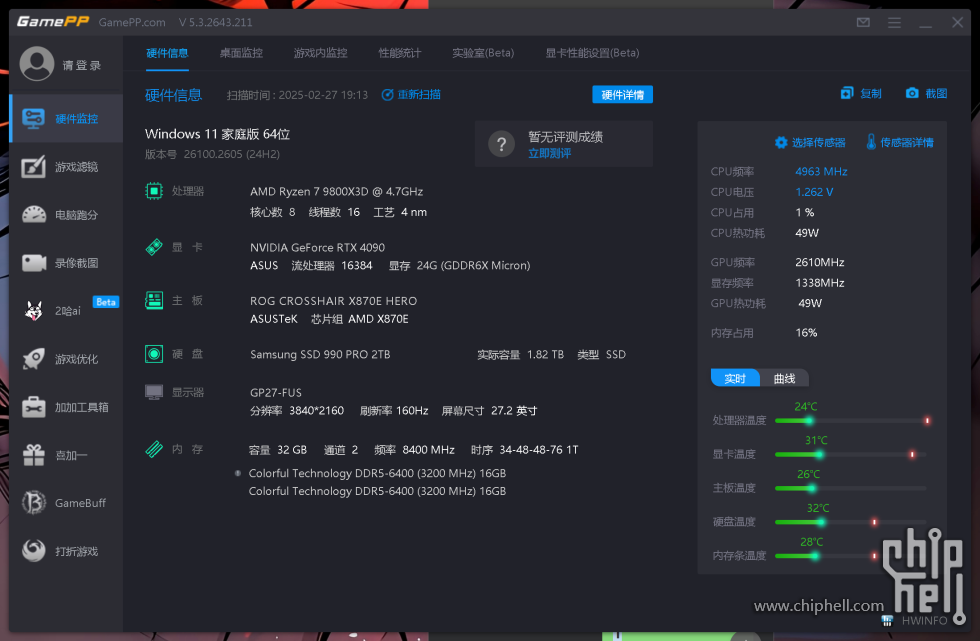This screenshot has width=980, height=641.
Task: Click the 主板 motherboard icon
Action: (154, 301)
